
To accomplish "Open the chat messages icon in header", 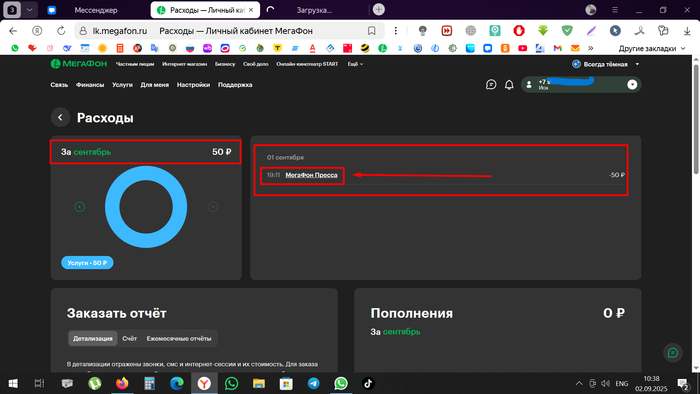I will [x=491, y=84].
